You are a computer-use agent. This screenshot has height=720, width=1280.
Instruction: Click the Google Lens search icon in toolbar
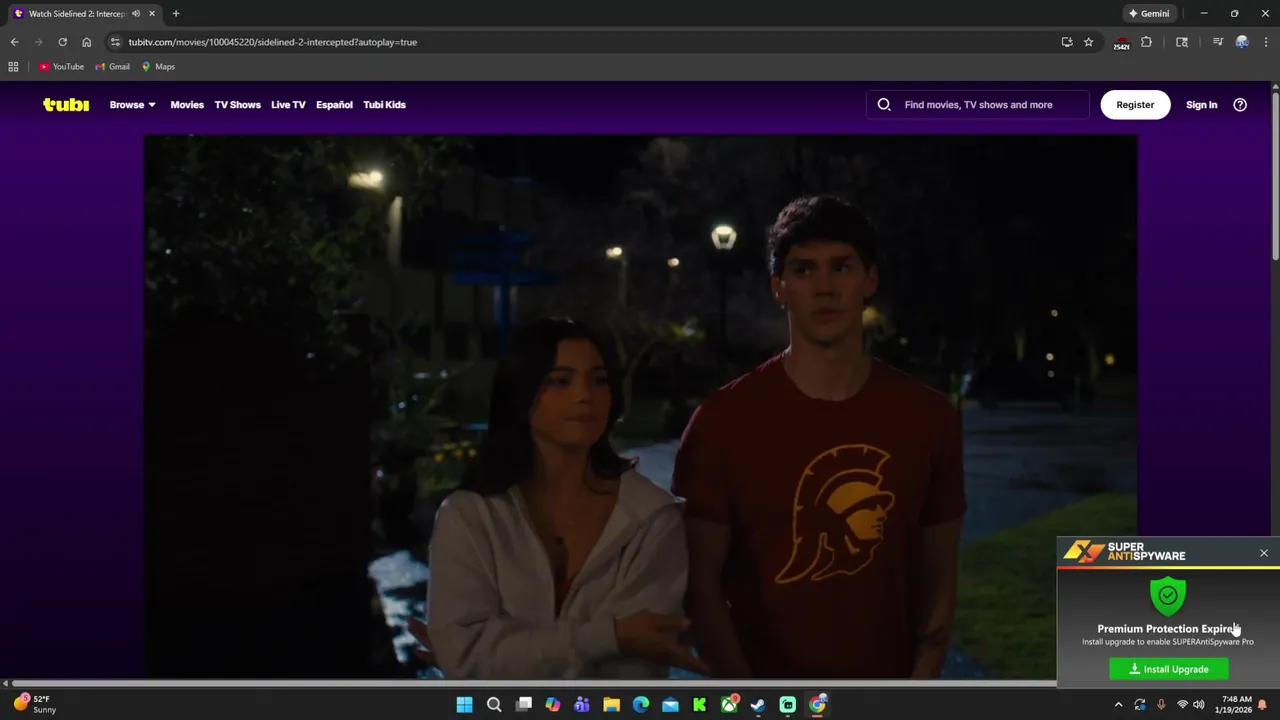click(x=1182, y=42)
